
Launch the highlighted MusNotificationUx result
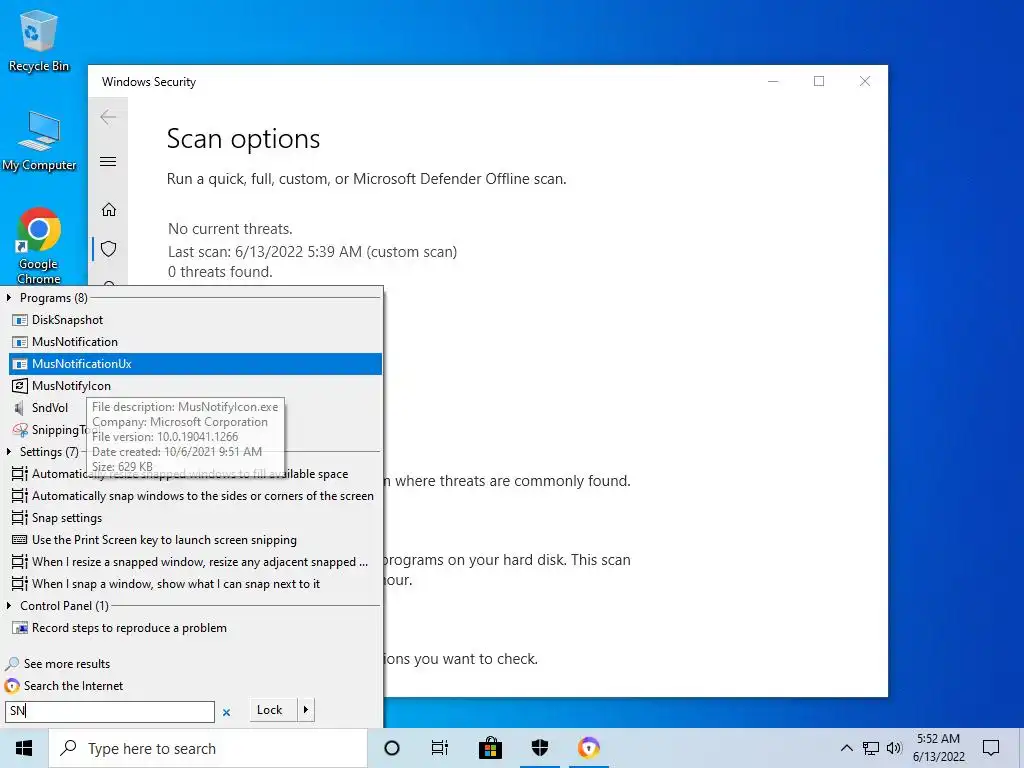pyautogui.click(x=195, y=364)
